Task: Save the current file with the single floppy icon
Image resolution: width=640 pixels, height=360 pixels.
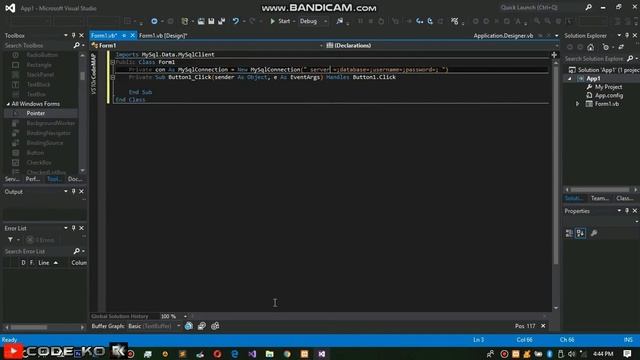Action: [x=211, y=21]
